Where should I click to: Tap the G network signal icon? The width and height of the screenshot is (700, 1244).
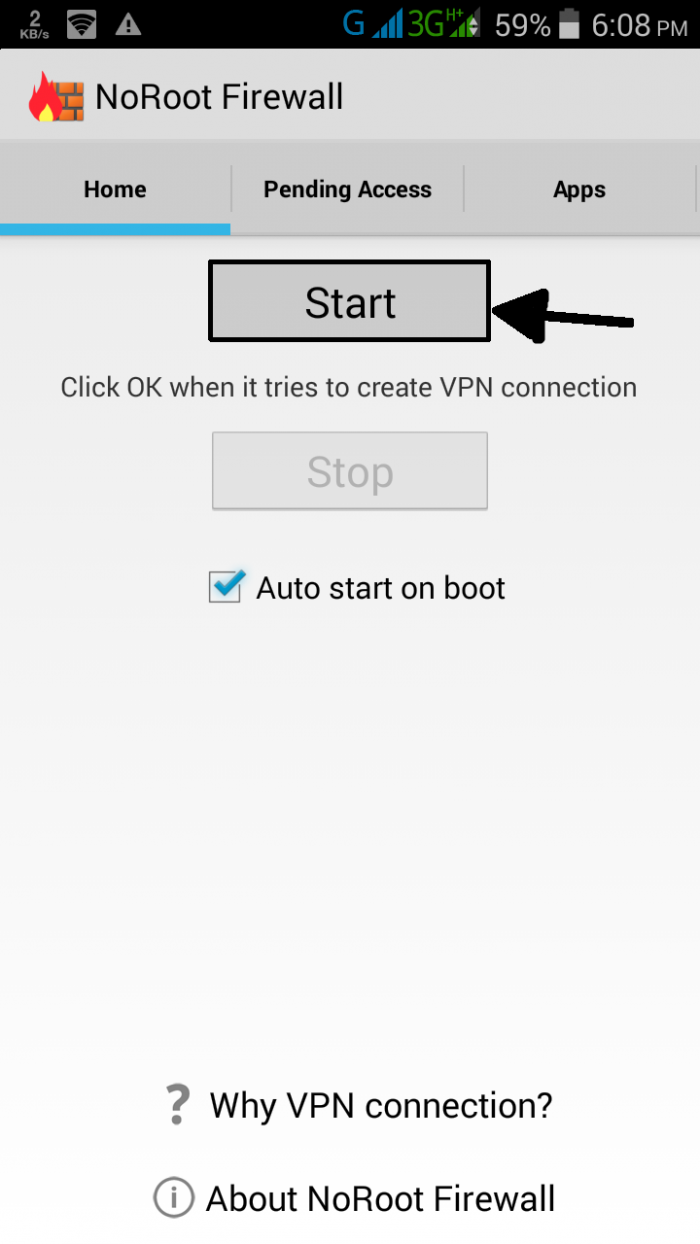[x=372, y=23]
